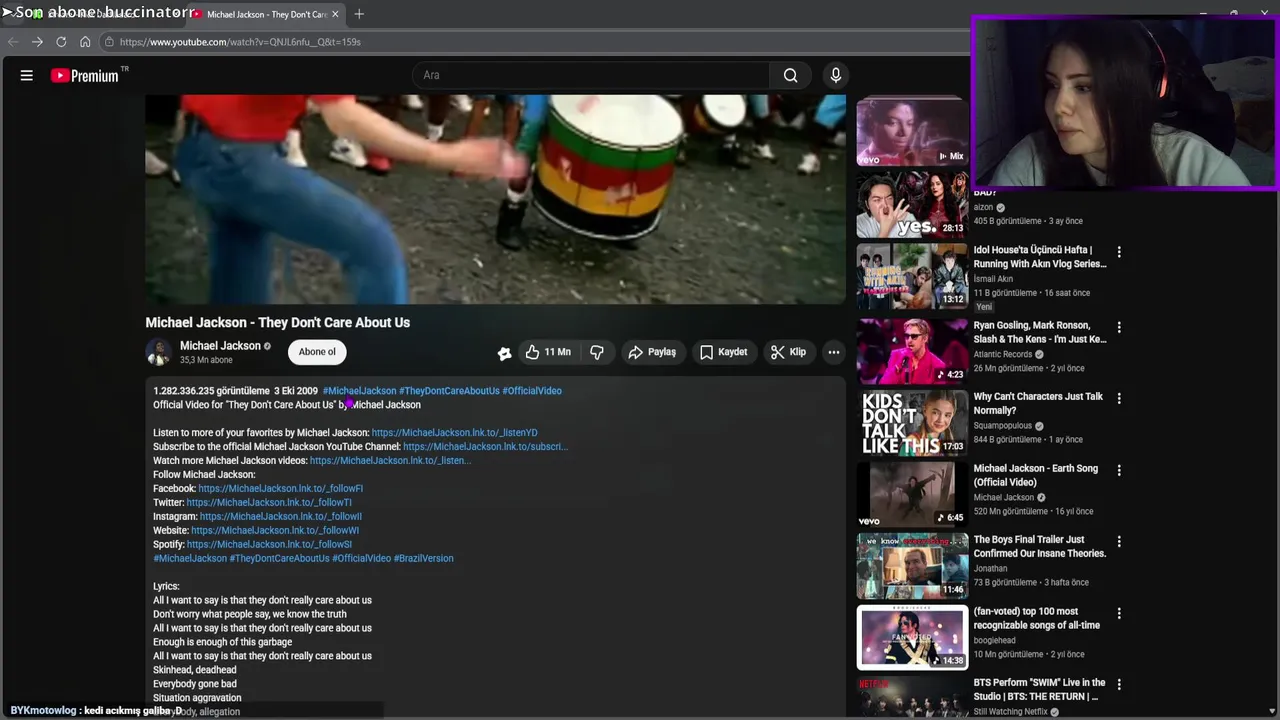
Task: Open the Atlantic Records channel name
Action: (x=1003, y=354)
